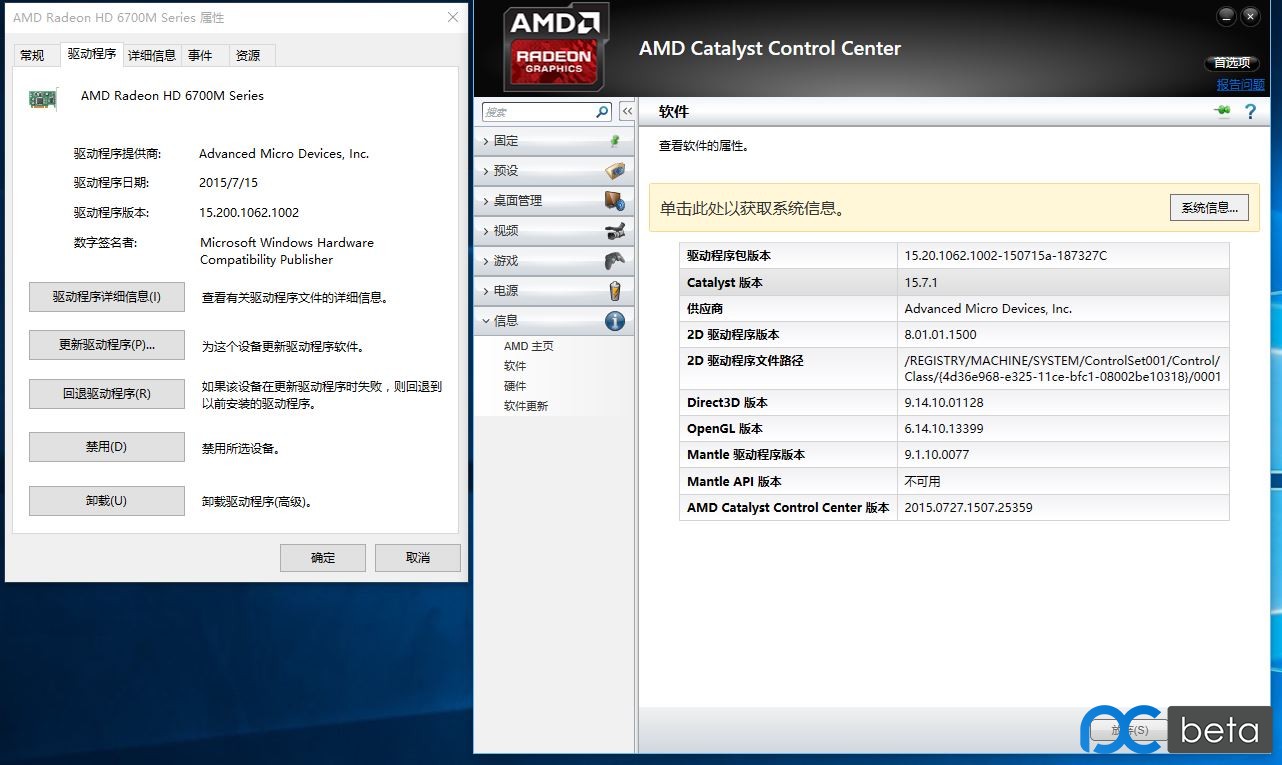This screenshot has height=765, width=1282.
Task: Click the 视频 camera icon
Action: pos(615,231)
